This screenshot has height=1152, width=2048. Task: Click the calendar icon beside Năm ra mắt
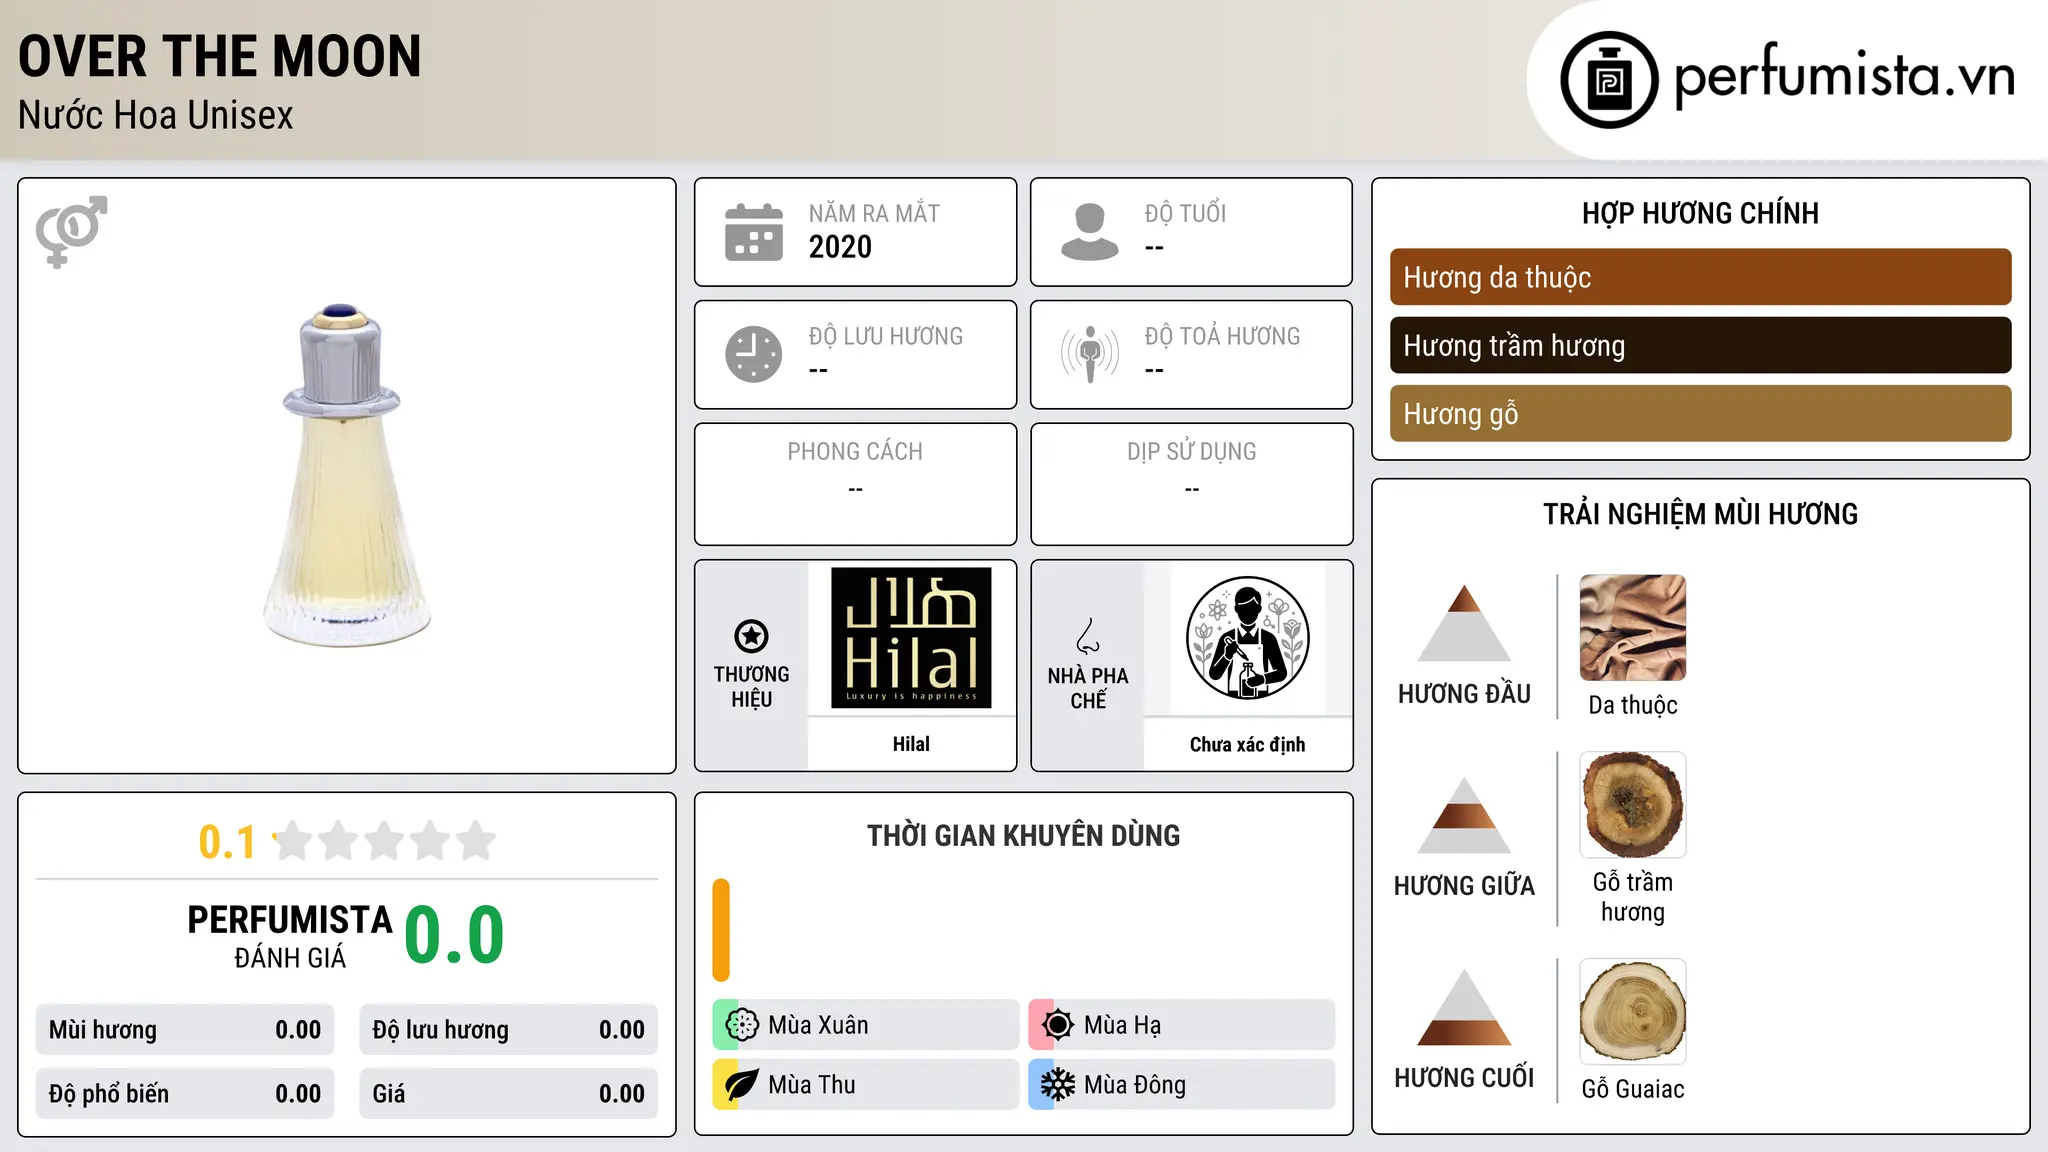(x=754, y=232)
